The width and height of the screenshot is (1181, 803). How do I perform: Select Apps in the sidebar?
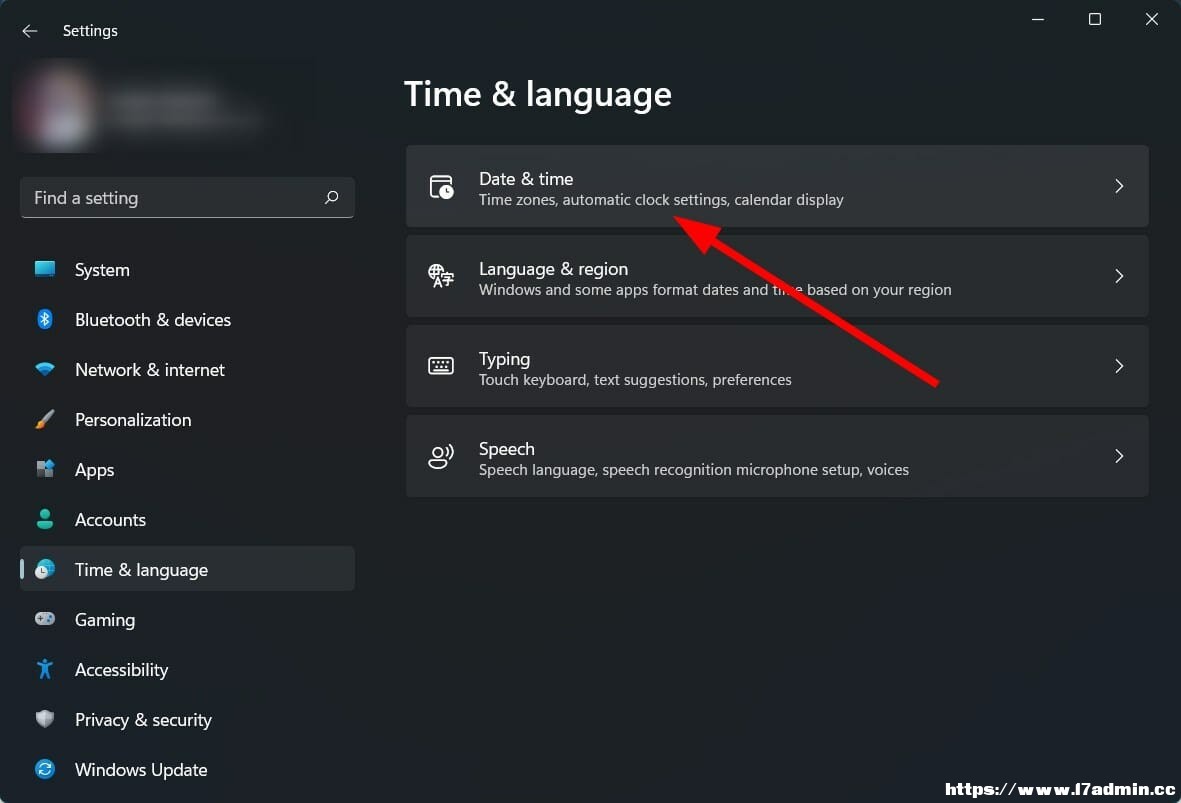pos(187,469)
